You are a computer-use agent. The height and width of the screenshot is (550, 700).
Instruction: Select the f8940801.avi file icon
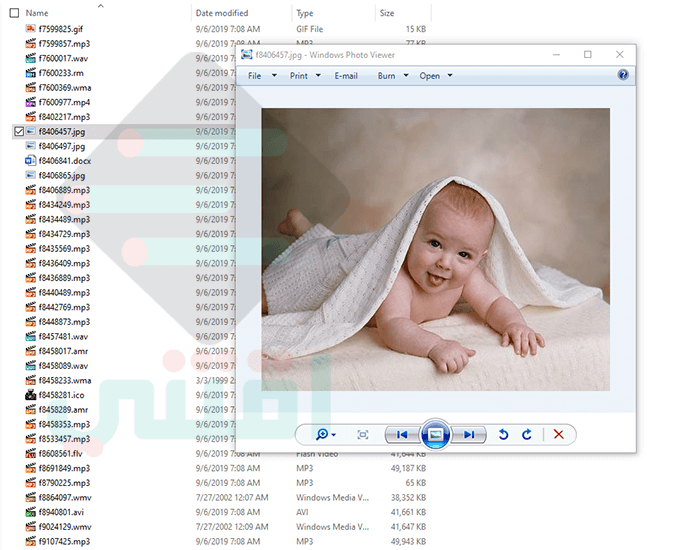[x=30, y=512]
